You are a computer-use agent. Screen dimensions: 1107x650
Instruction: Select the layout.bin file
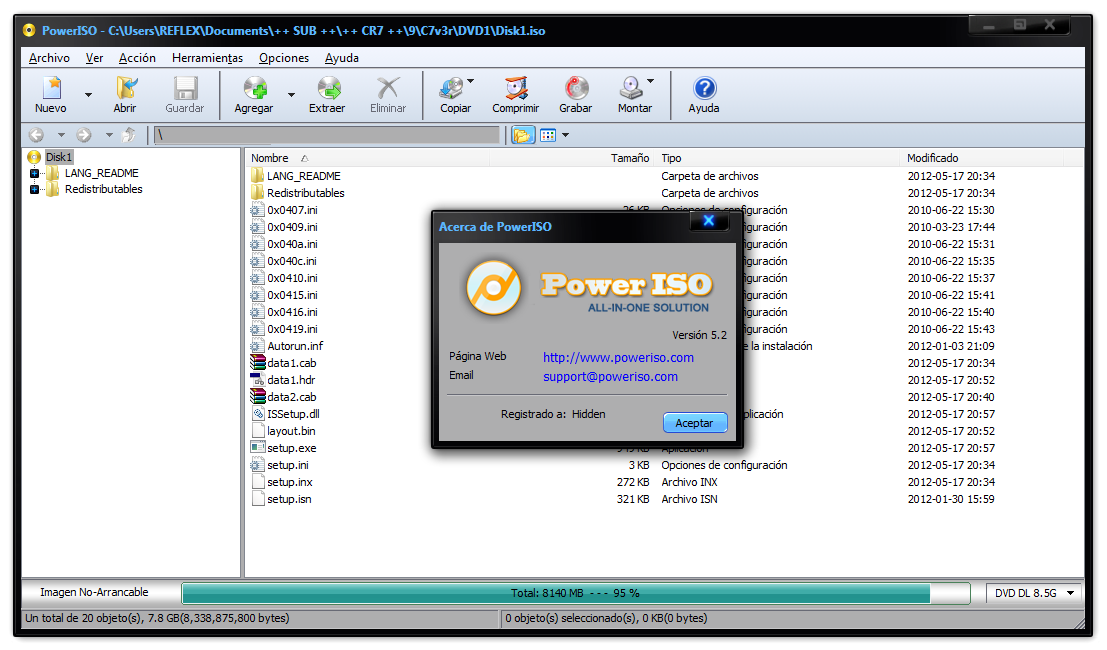(291, 431)
